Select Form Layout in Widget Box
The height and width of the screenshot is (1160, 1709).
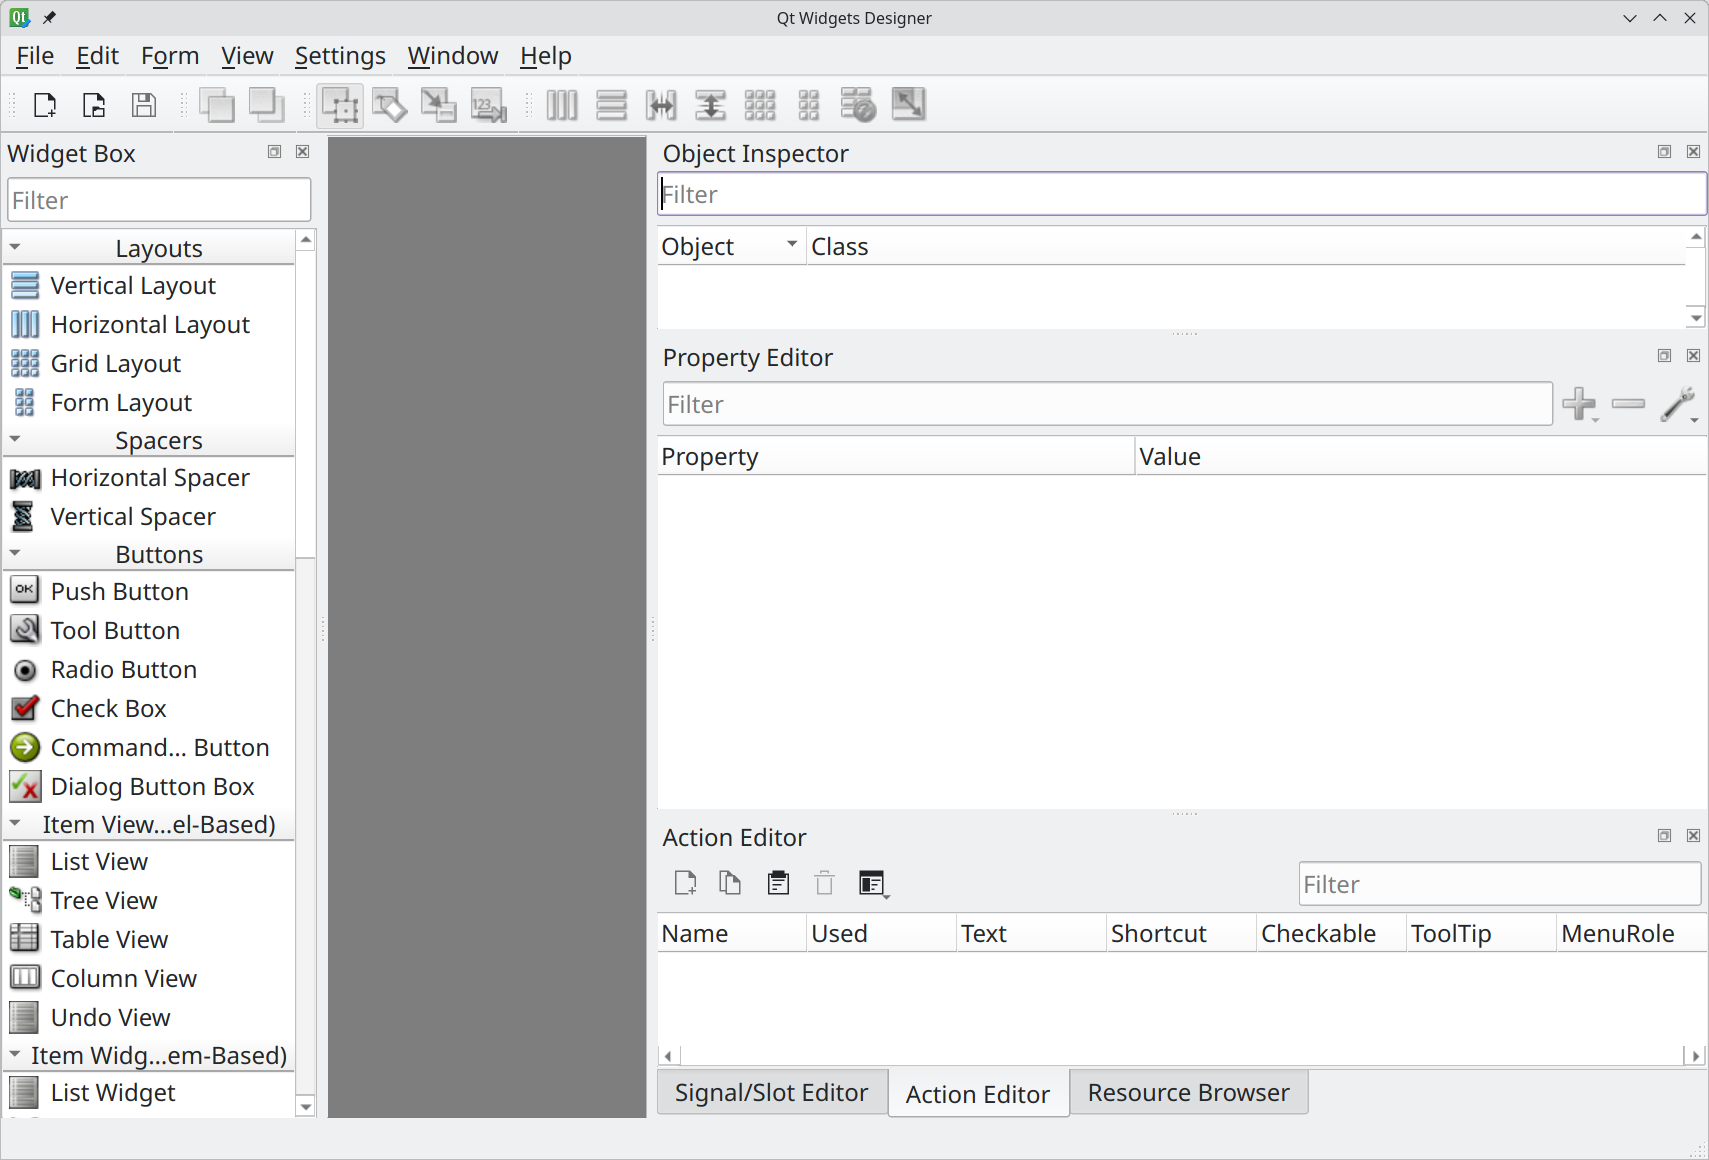[148, 403]
